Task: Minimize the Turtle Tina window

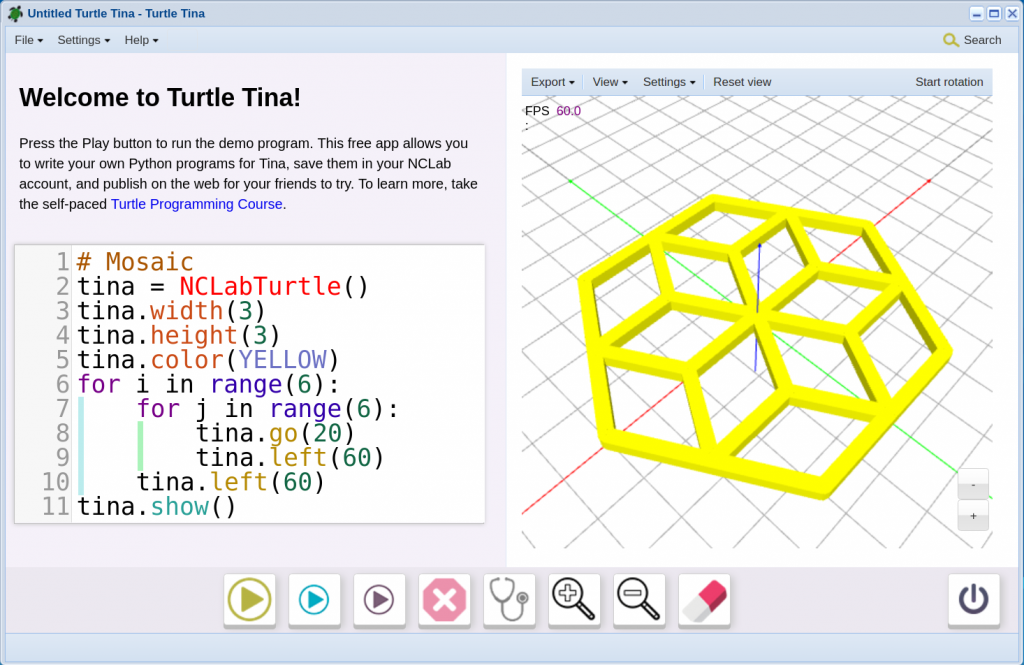Action: [x=977, y=14]
